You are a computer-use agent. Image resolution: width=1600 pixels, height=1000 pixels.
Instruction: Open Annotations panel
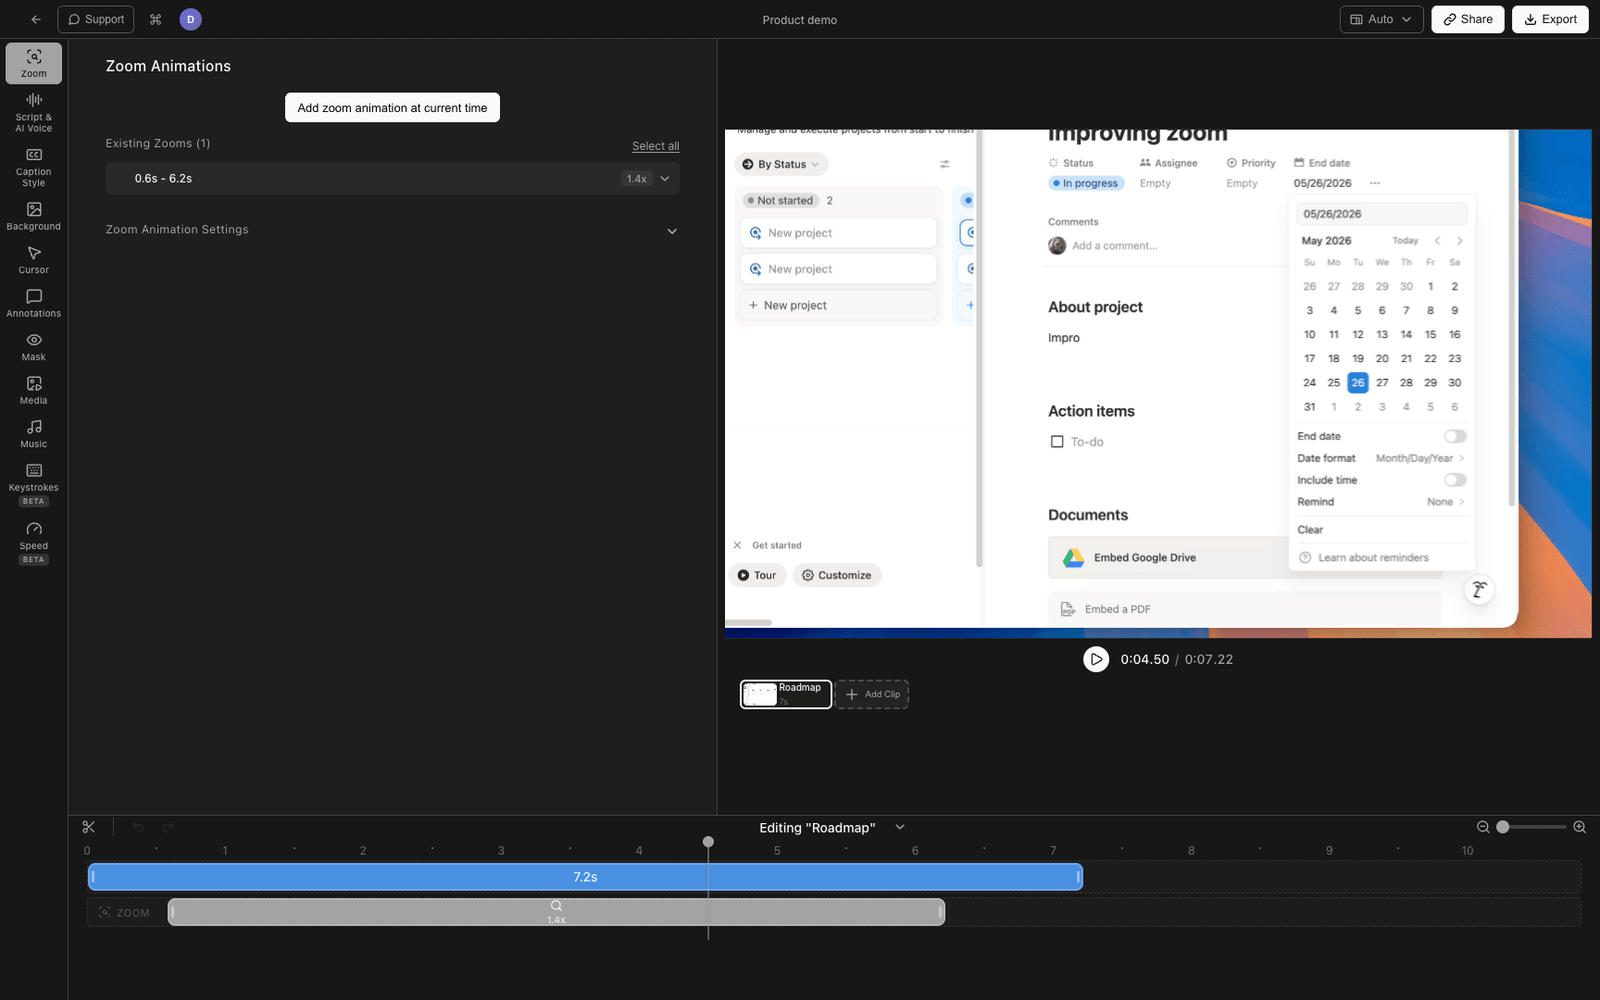(x=34, y=303)
